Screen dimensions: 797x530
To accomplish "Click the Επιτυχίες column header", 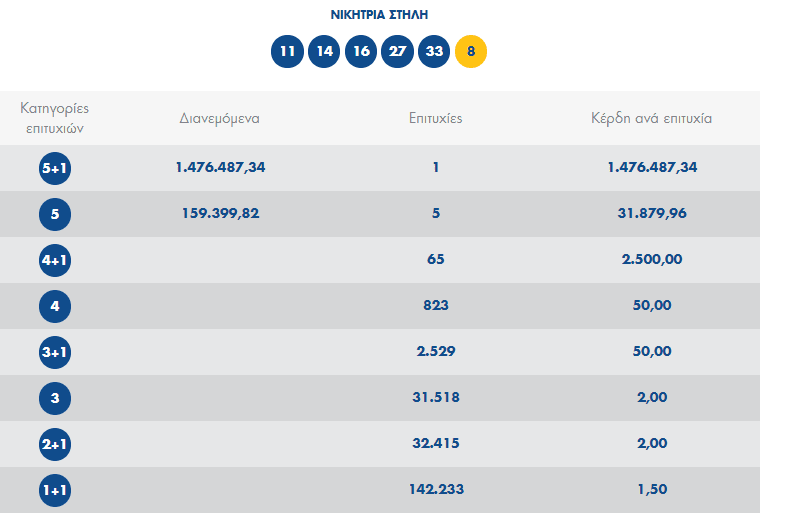I will (x=435, y=118).
